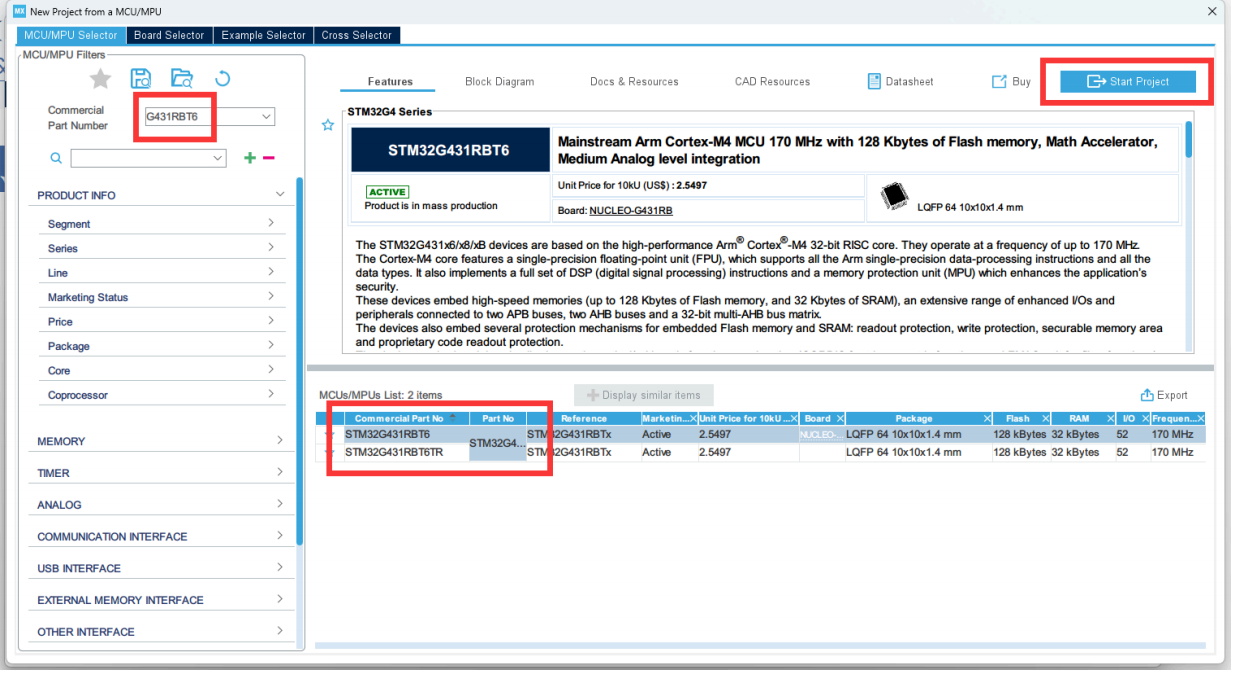Open the CAD Resources tab
This screenshot has height=676, width=1234.
pyautogui.click(x=772, y=82)
